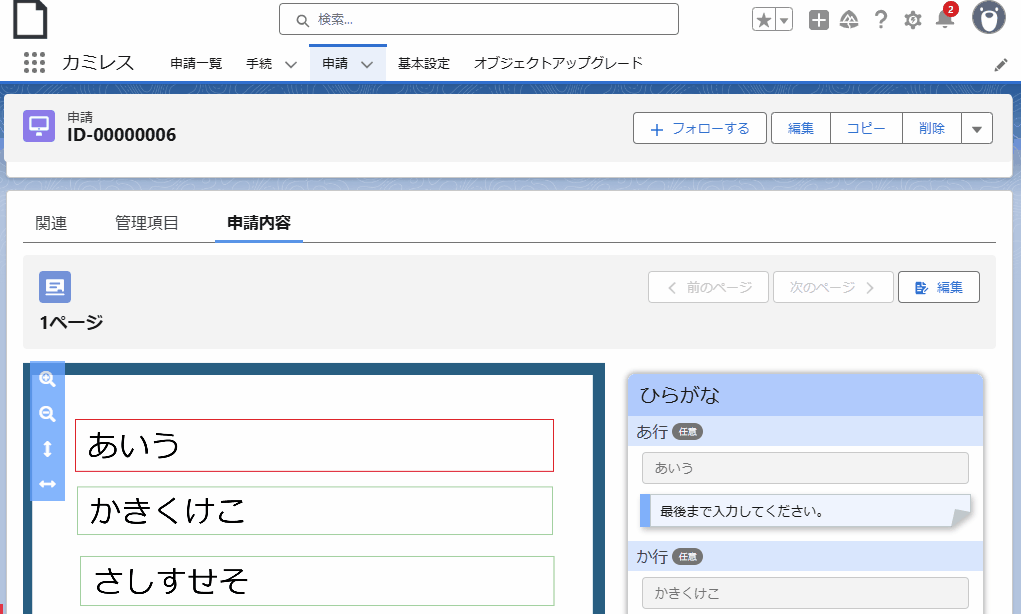This screenshot has width=1021, height=614.
Task: Click the コピー button
Action: (866, 128)
